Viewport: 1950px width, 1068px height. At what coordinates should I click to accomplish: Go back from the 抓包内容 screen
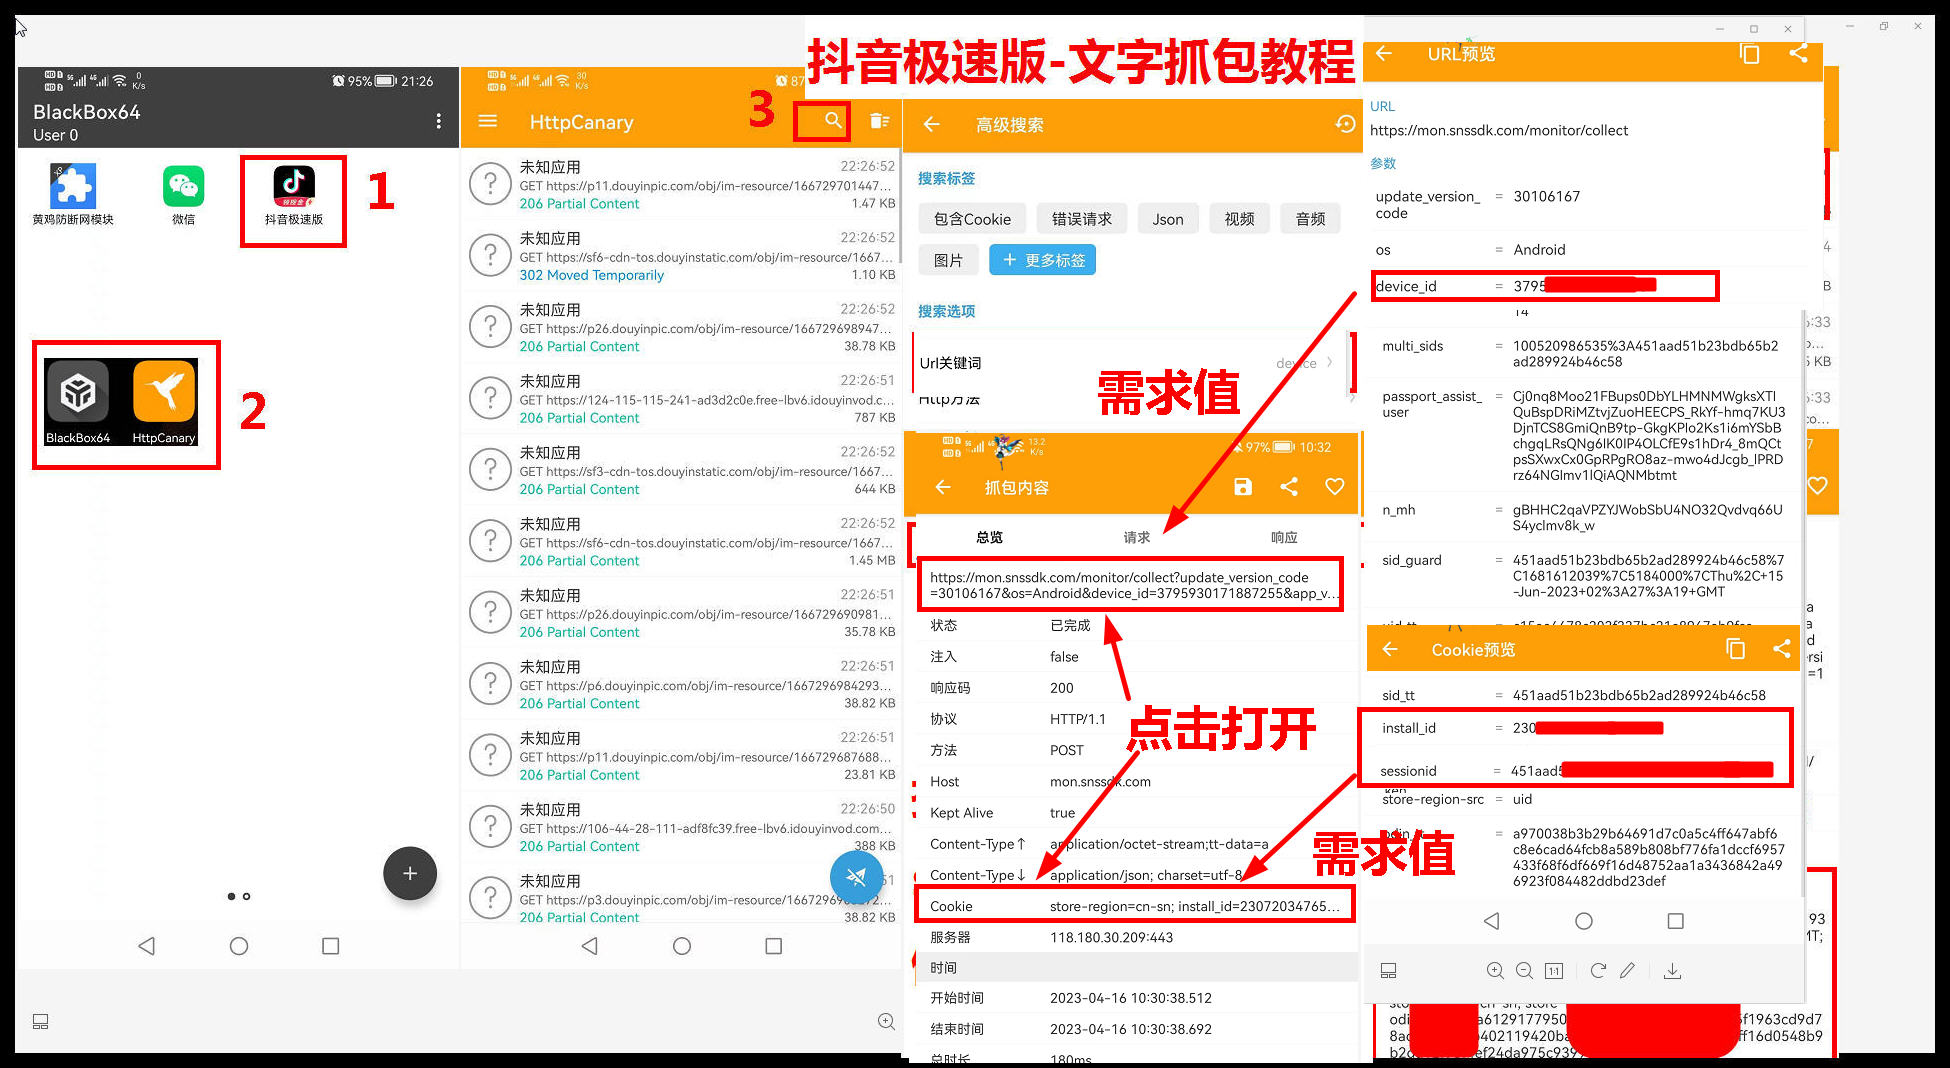[x=942, y=487]
